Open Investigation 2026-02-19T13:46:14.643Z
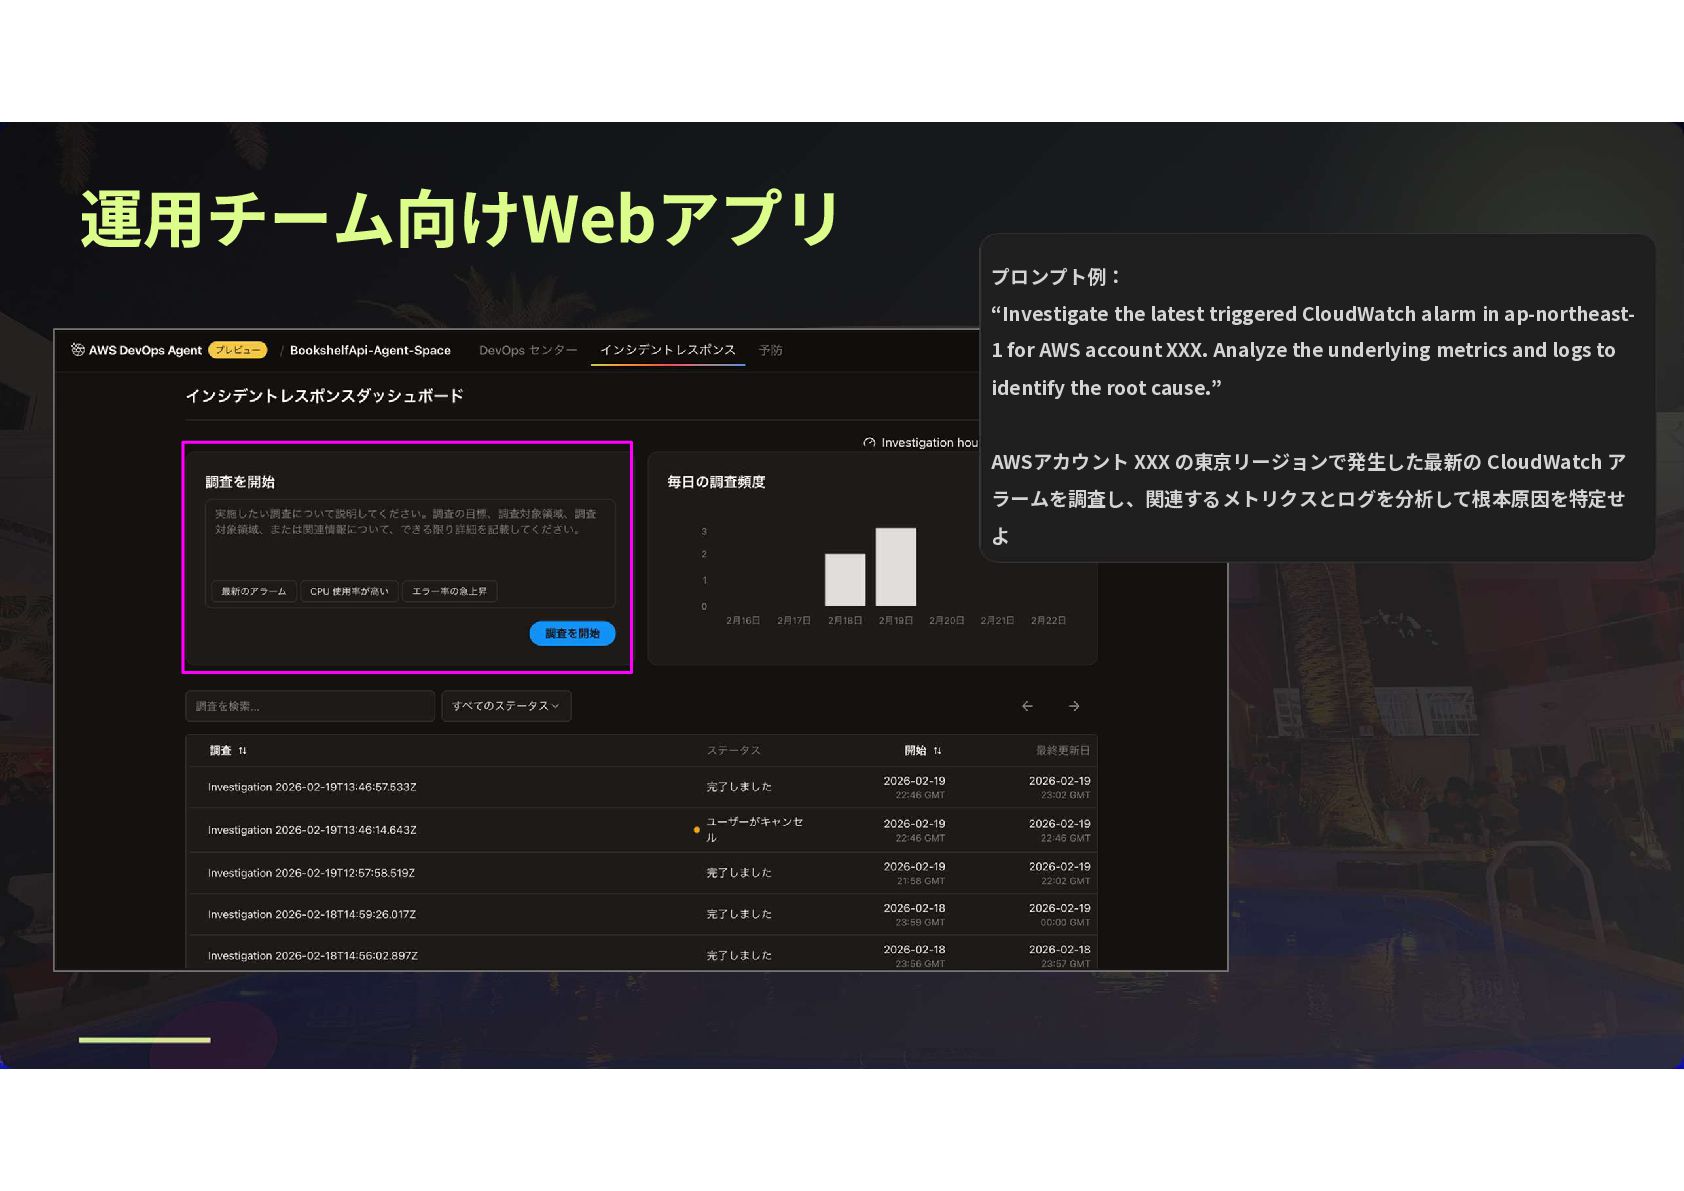This screenshot has width=1684, height=1191. pos(312,831)
